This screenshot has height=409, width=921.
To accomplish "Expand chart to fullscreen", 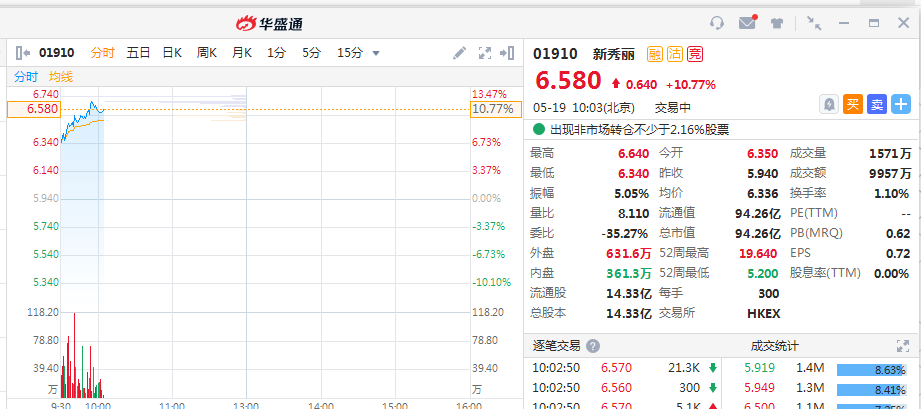I will pos(485,53).
